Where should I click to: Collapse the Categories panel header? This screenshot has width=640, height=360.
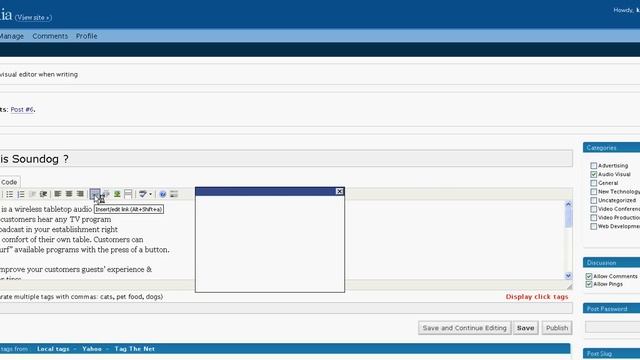[611, 147]
